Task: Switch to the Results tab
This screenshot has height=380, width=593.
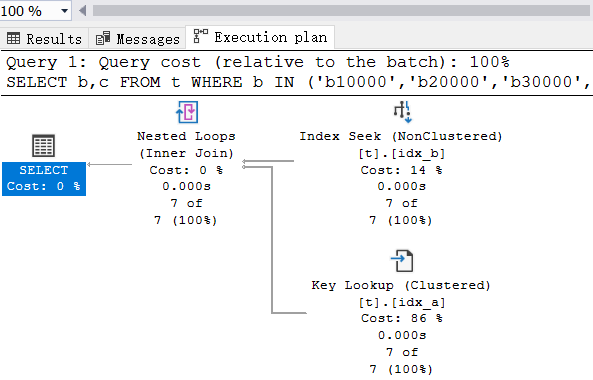Action: [x=45, y=39]
